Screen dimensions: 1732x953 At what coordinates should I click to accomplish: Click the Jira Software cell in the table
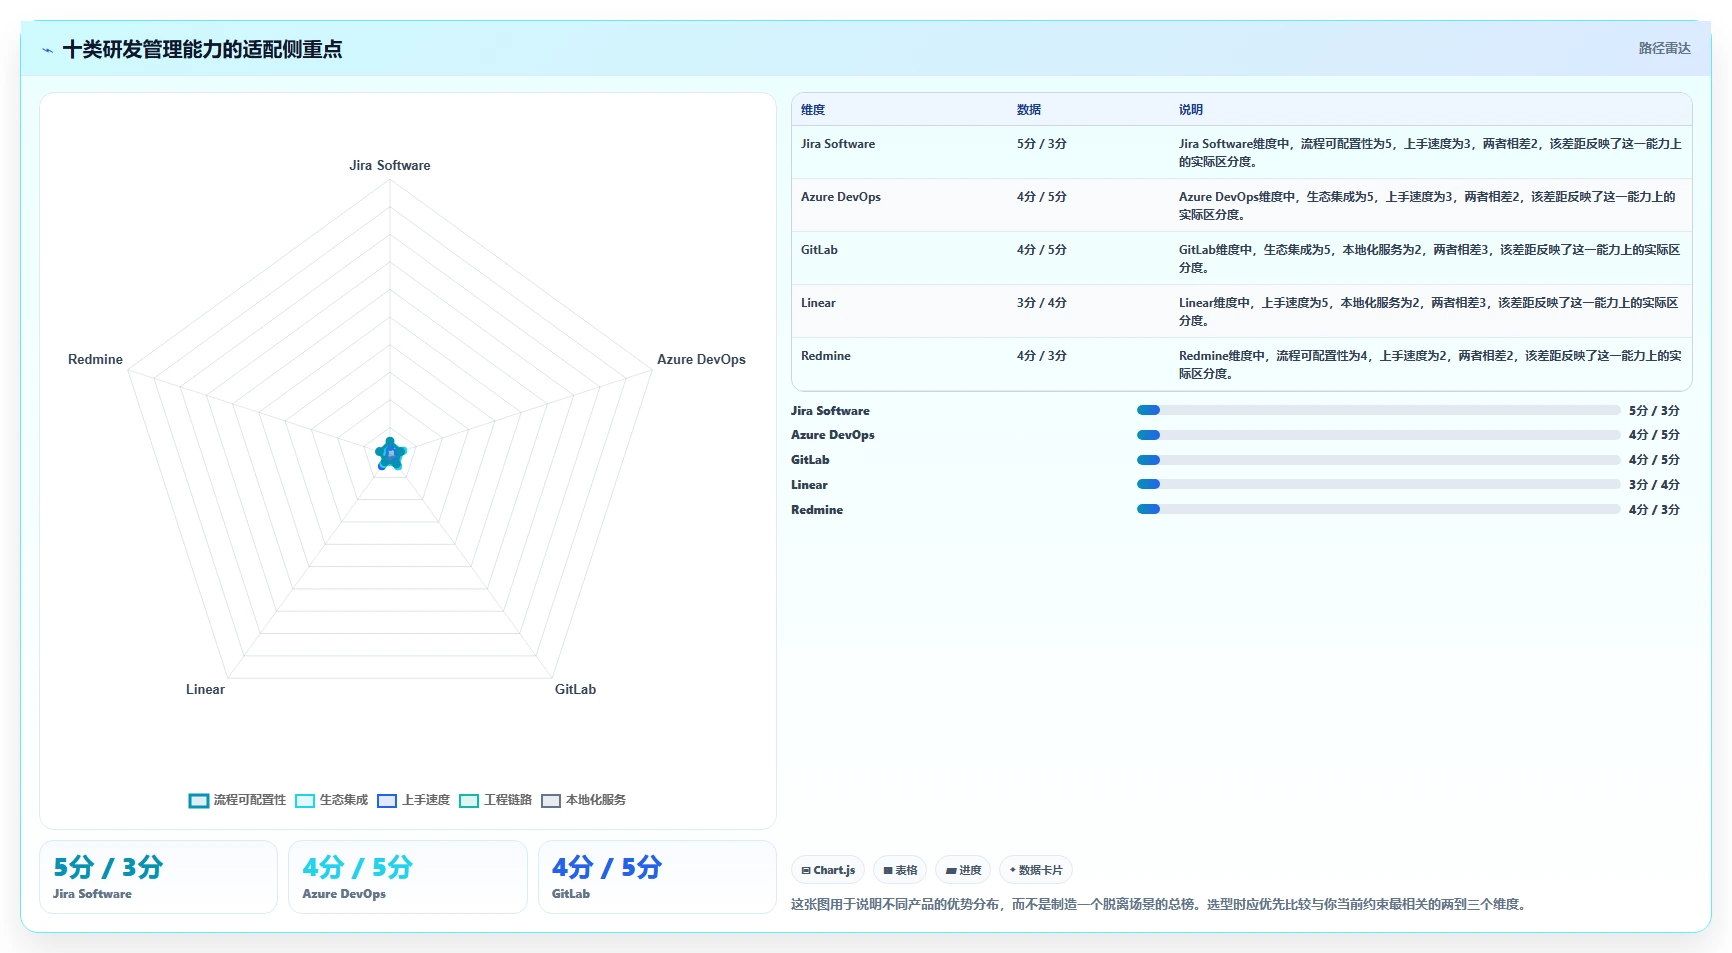pyautogui.click(x=838, y=144)
